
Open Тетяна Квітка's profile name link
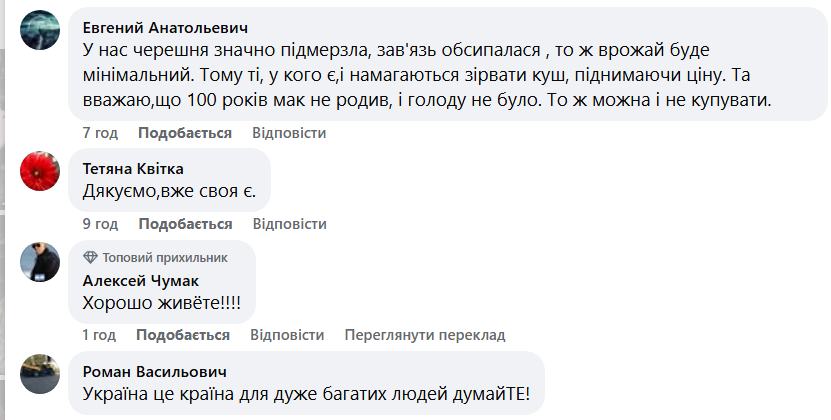[x=133, y=168]
